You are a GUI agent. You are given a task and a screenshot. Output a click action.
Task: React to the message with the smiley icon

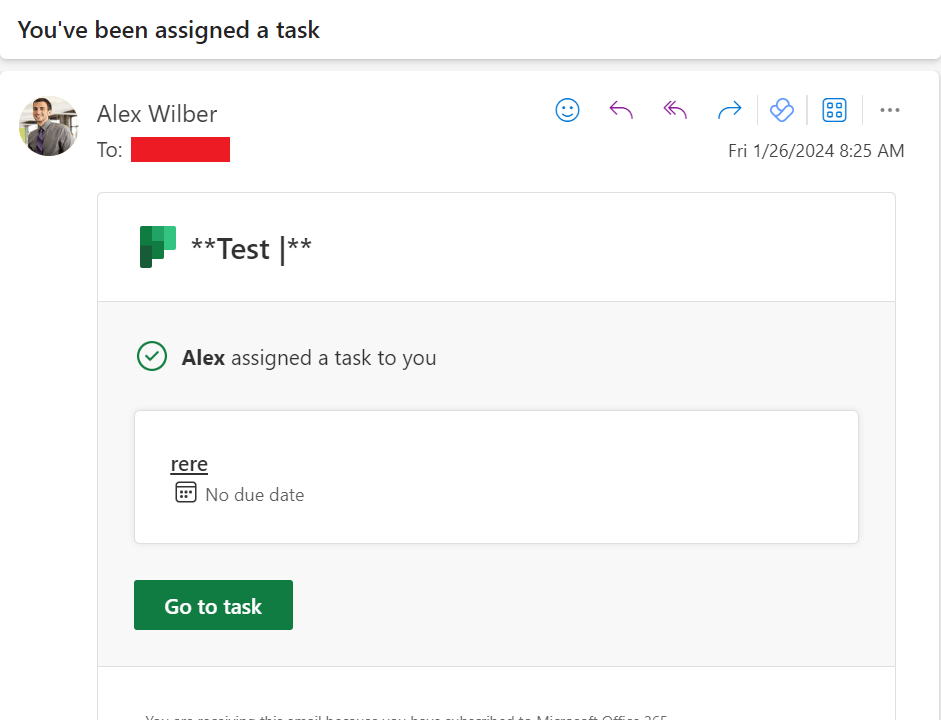point(567,110)
